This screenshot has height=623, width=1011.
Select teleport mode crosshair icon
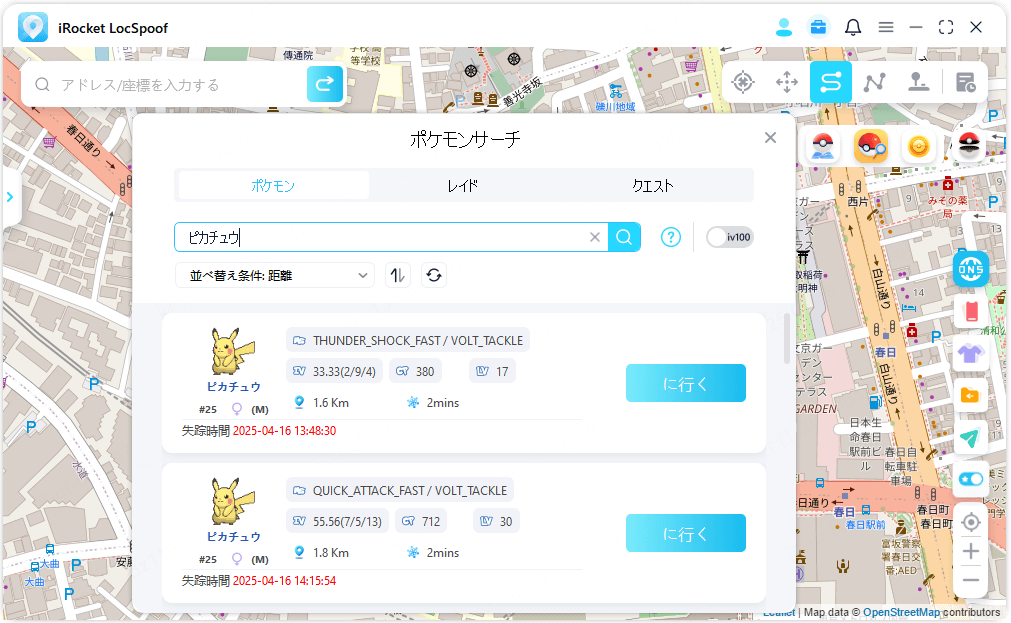[x=743, y=82]
